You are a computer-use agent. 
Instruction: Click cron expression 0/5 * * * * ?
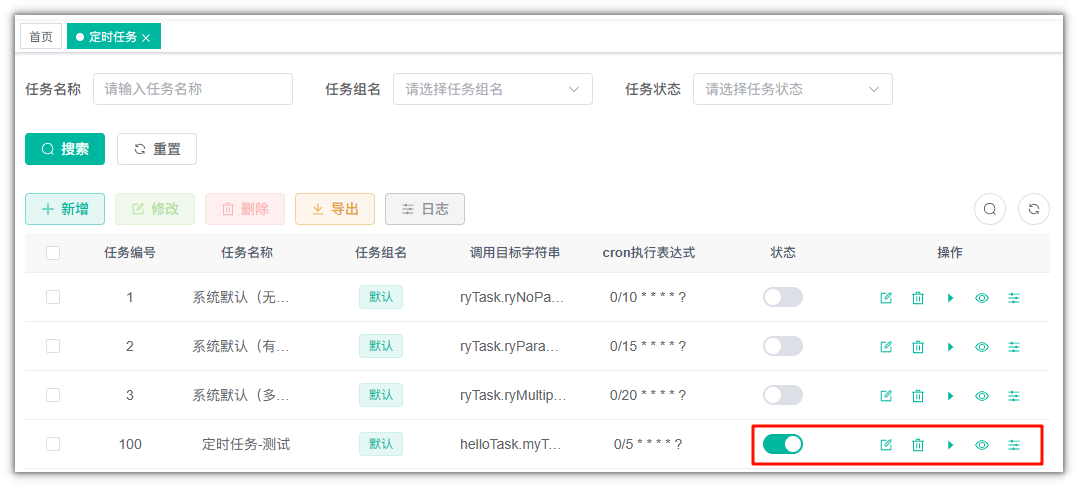click(x=648, y=444)
